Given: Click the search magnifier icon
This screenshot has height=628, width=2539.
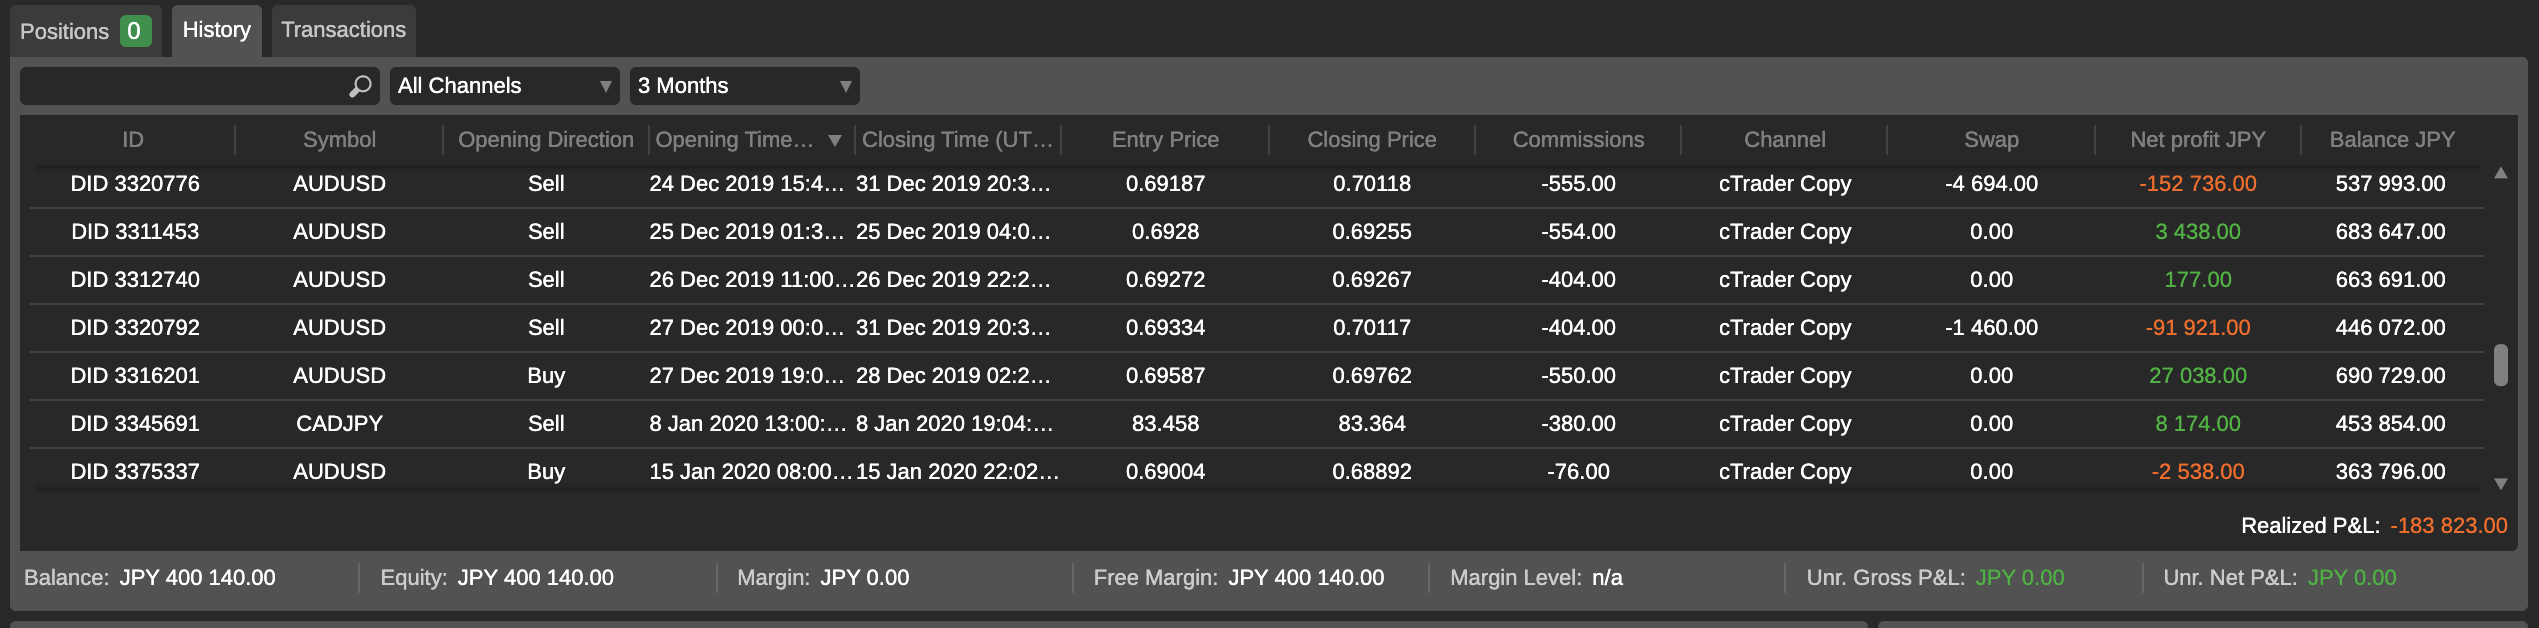Looking at the screenshot, I should pyautogui.click(x=360, y=87).
